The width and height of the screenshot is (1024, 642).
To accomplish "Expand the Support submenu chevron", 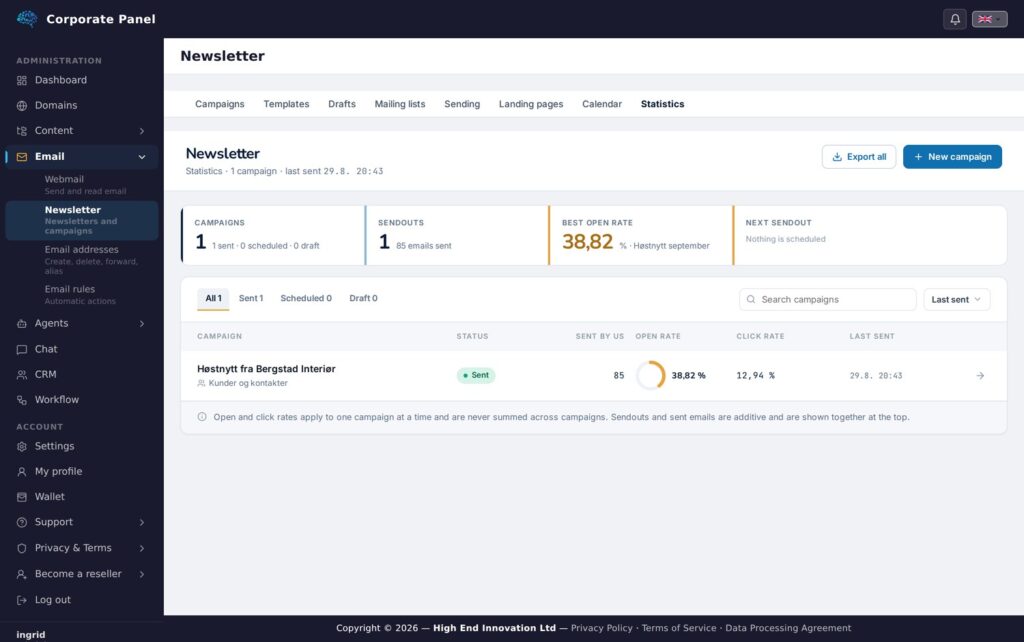I will click(142, 522).
